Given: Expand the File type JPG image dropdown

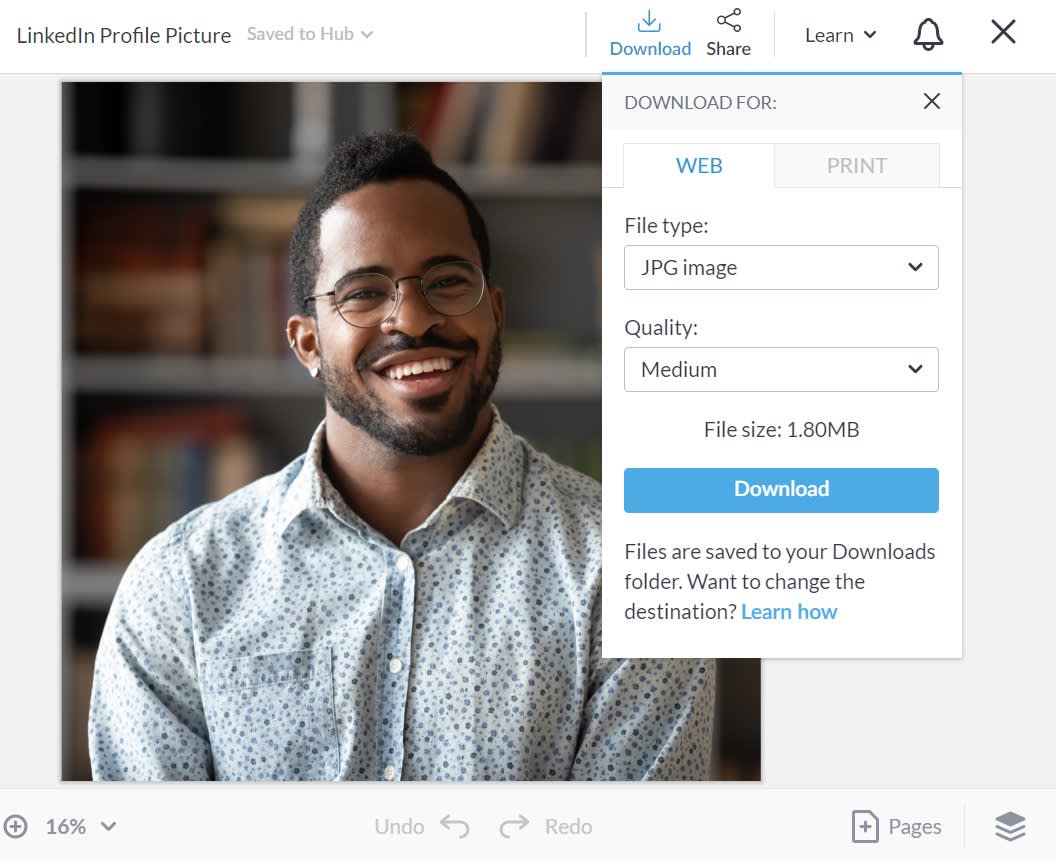Looking at the screenshot, I should pos(781,267).
